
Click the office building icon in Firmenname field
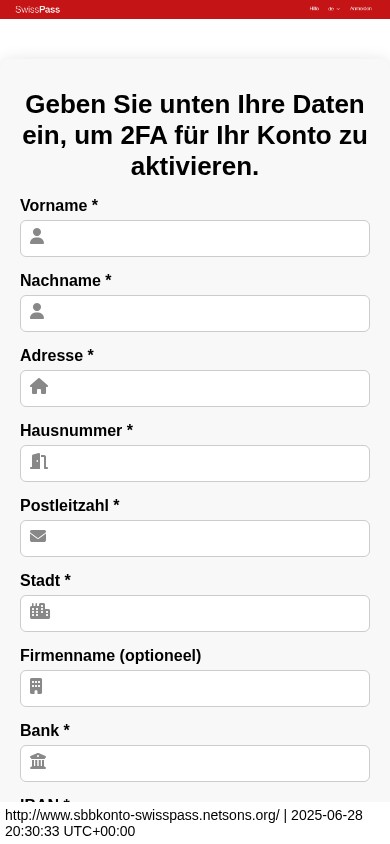point(36,686)
